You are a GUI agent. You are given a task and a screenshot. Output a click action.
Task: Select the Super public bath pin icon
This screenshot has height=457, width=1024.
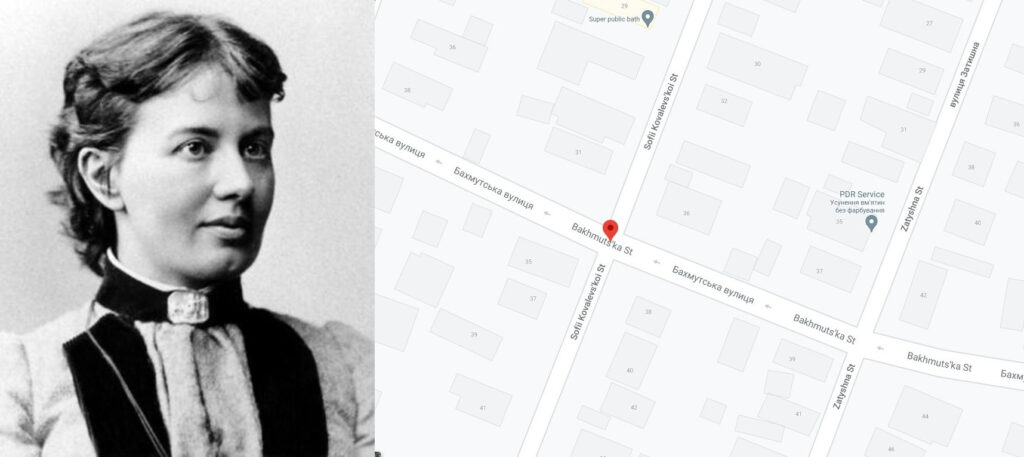[x=648, y=18]
